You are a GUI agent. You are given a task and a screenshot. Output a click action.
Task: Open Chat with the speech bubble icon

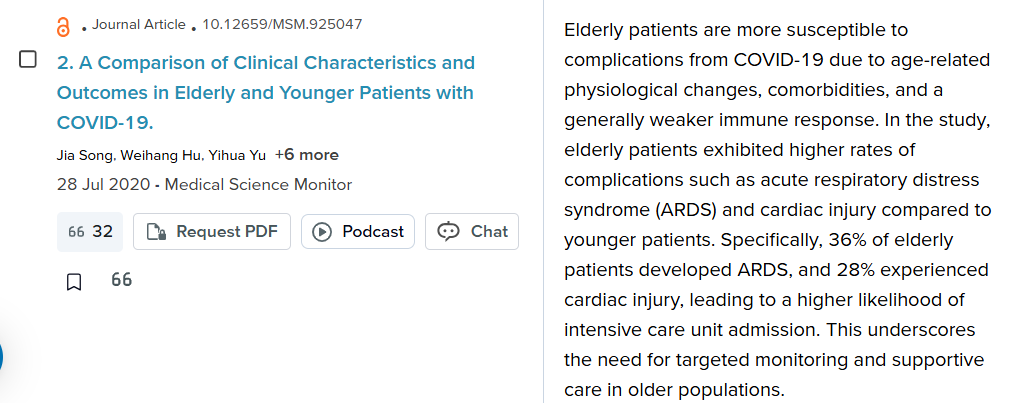[472, 232]
